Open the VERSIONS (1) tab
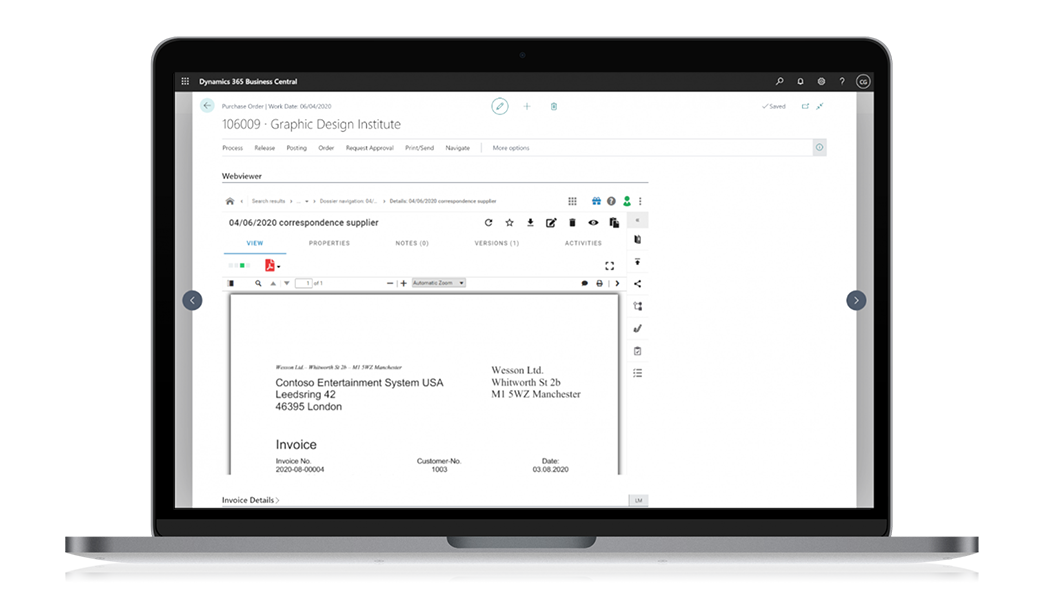1043x600 pixels. (496, 243)
